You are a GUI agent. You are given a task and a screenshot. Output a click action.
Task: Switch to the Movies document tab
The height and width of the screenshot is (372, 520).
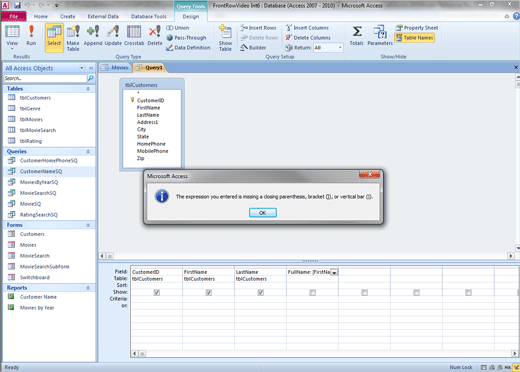pyautogui.click(x=115, y=68)
